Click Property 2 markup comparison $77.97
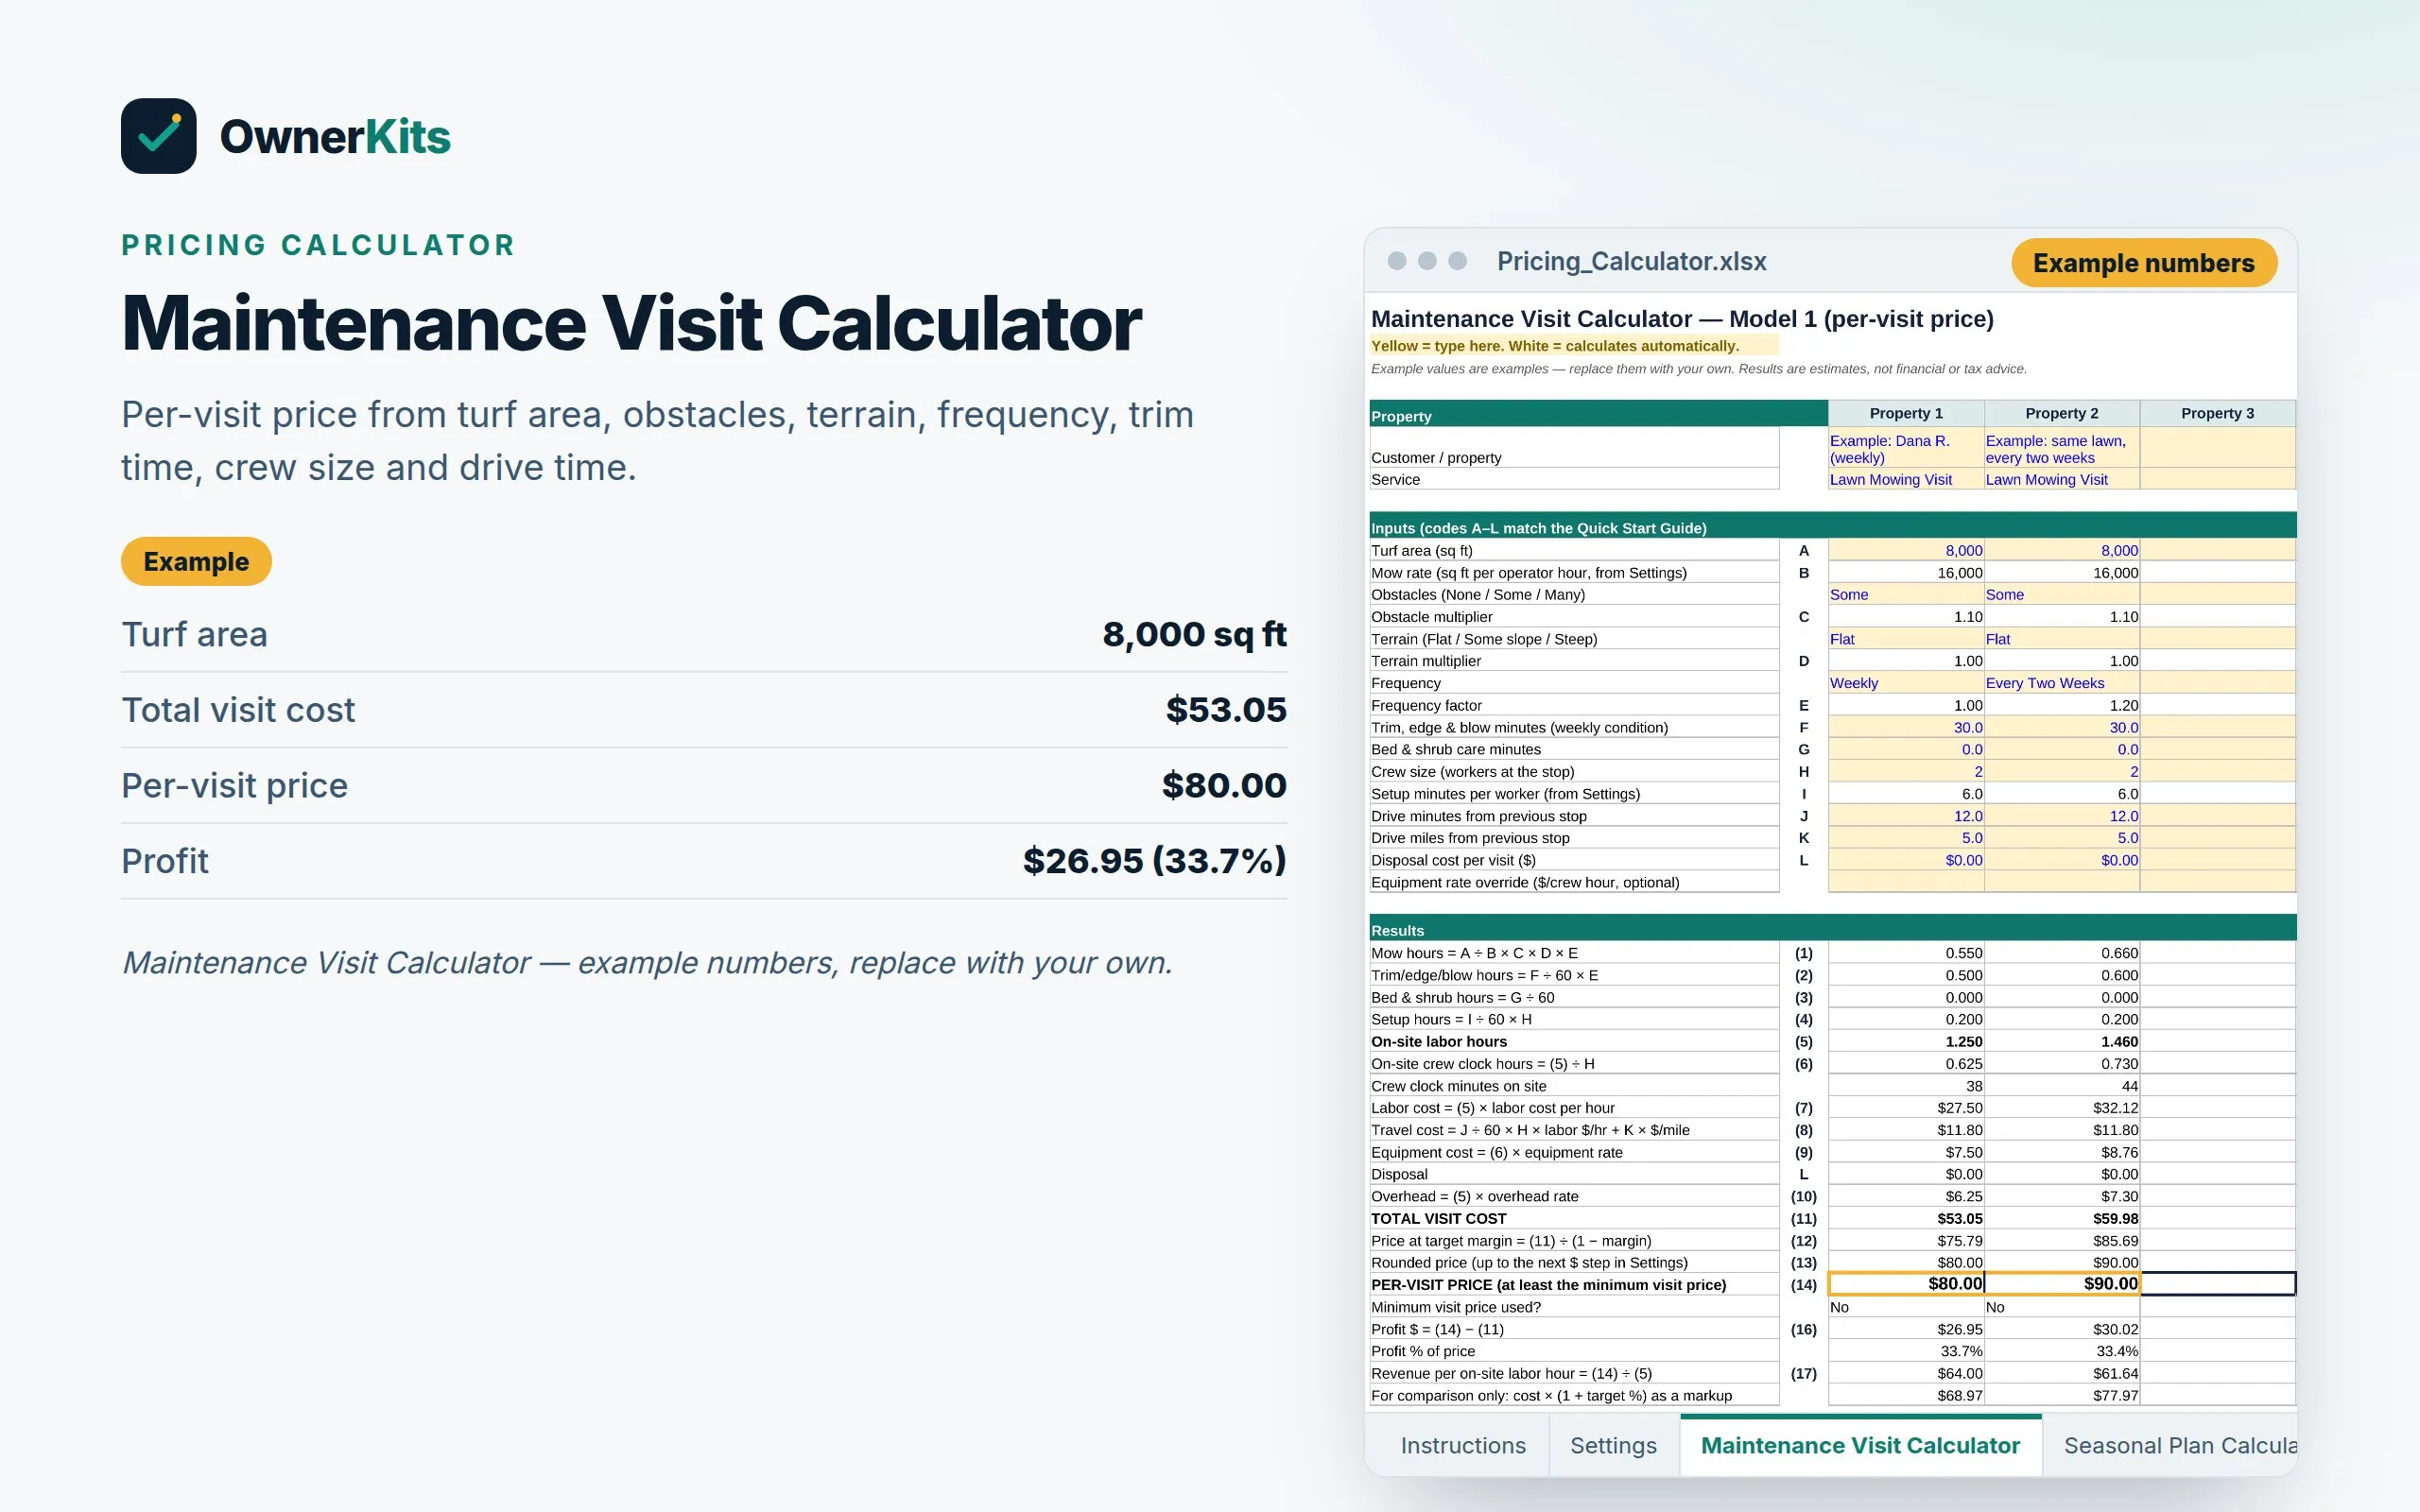2420x1512 pixels. [x=2062, y=1395]
